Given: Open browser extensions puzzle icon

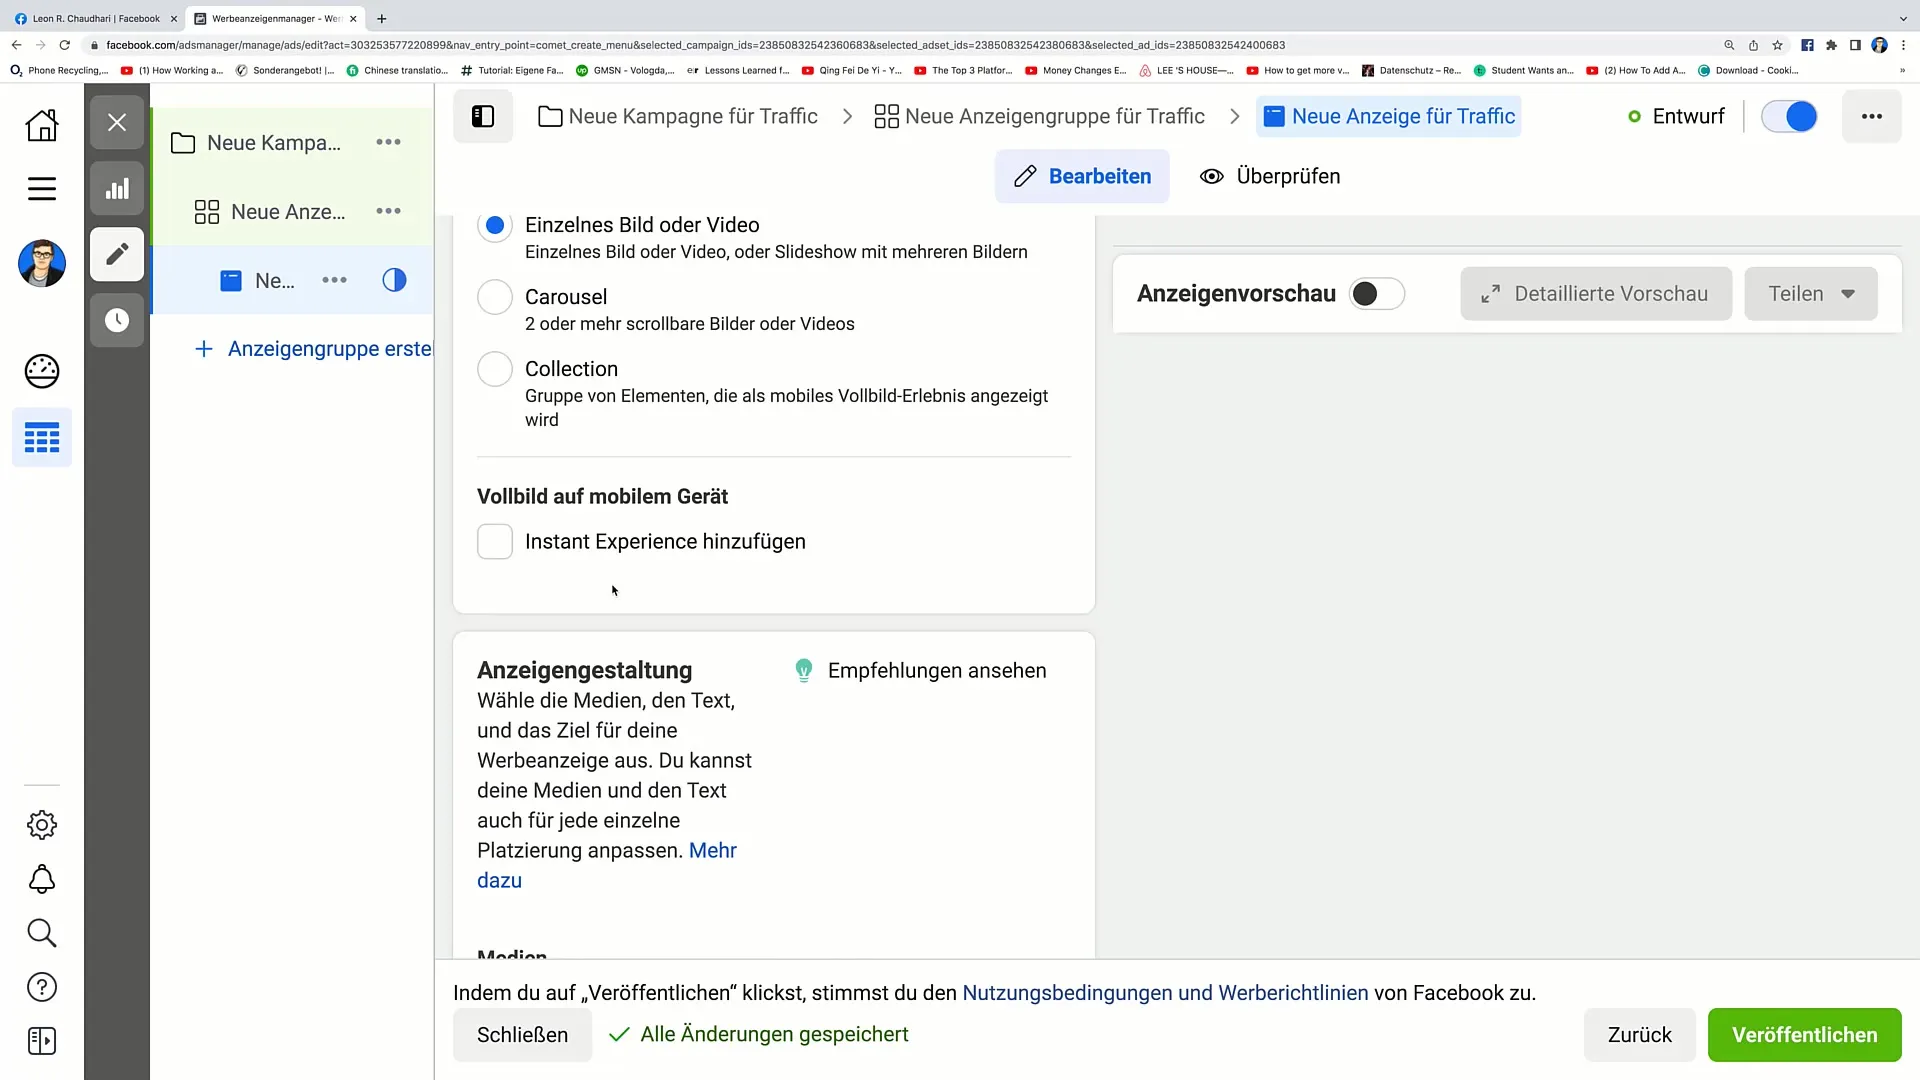Looking at the screenshot, I should coord(1831,45).
